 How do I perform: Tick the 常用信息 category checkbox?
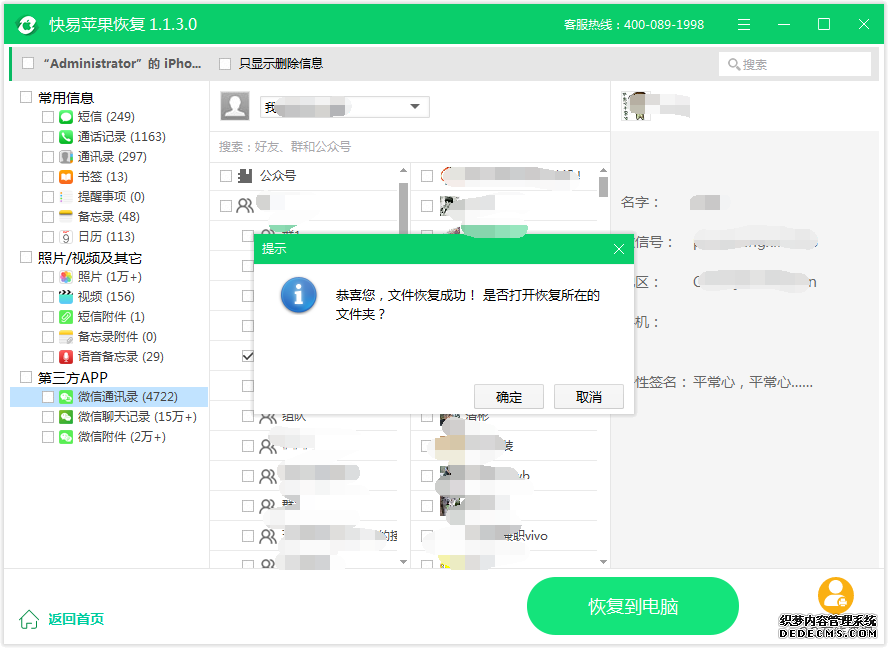tap(27, 97)
